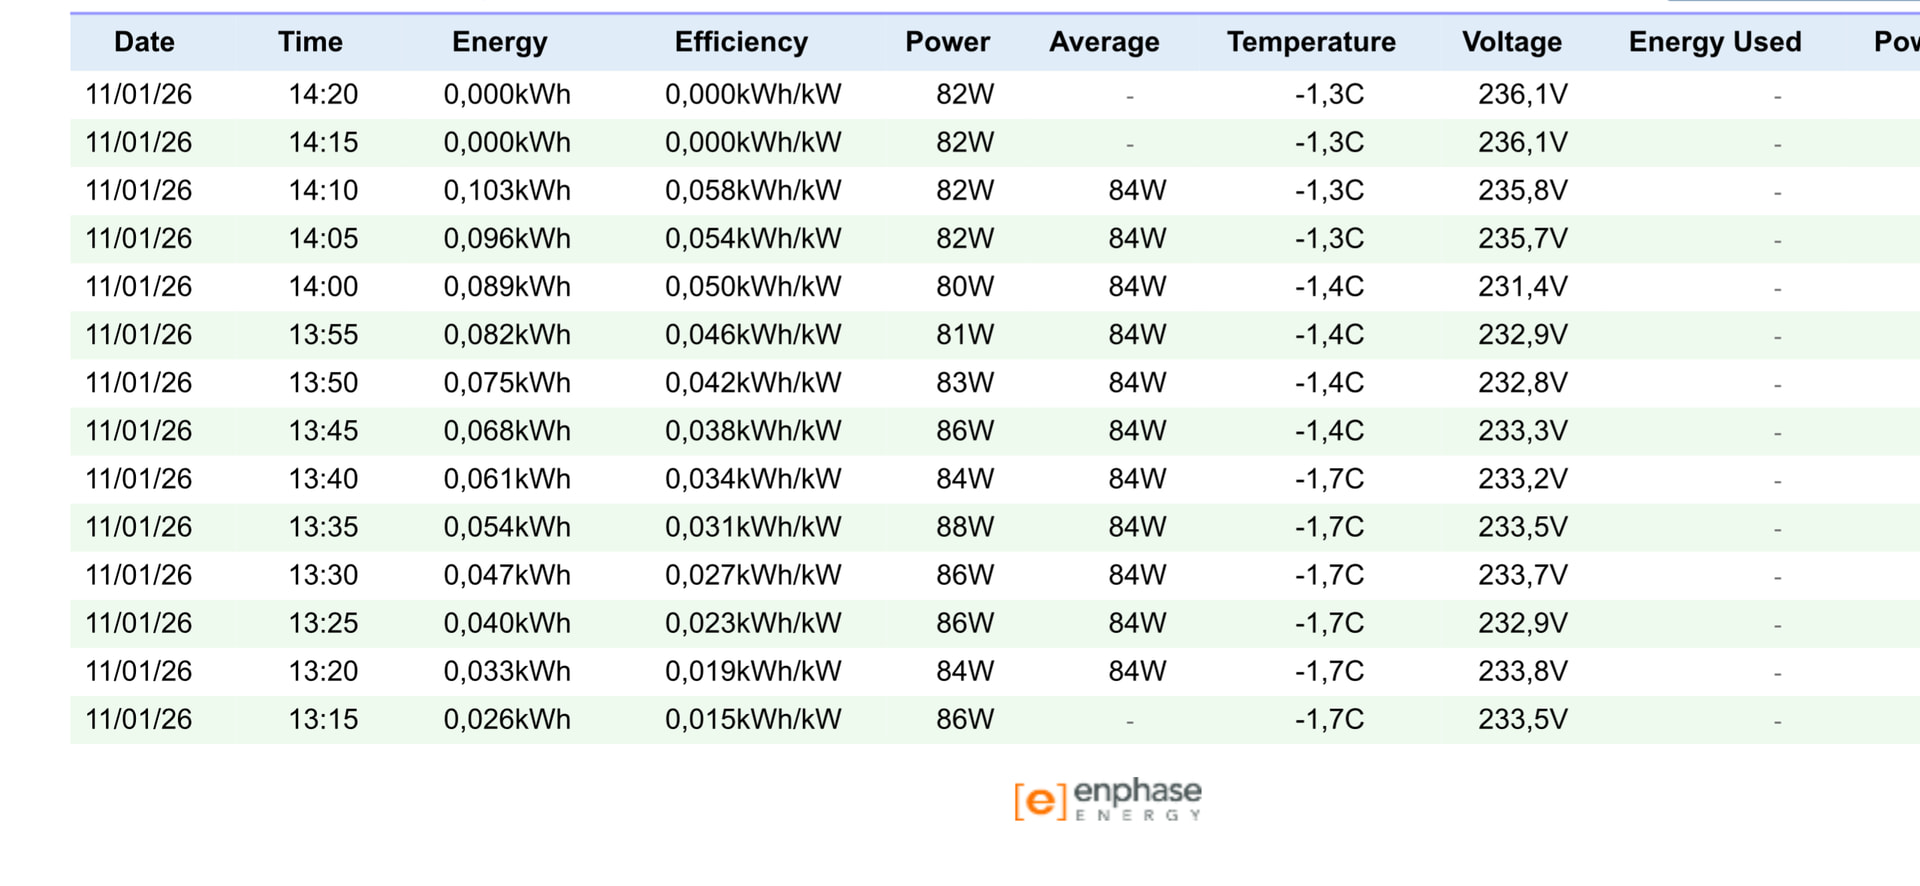Image resolution: width=1920 pixels, height=886 pixels.
Task: Click the 13:20 row average value
Action: point(1137,671)
